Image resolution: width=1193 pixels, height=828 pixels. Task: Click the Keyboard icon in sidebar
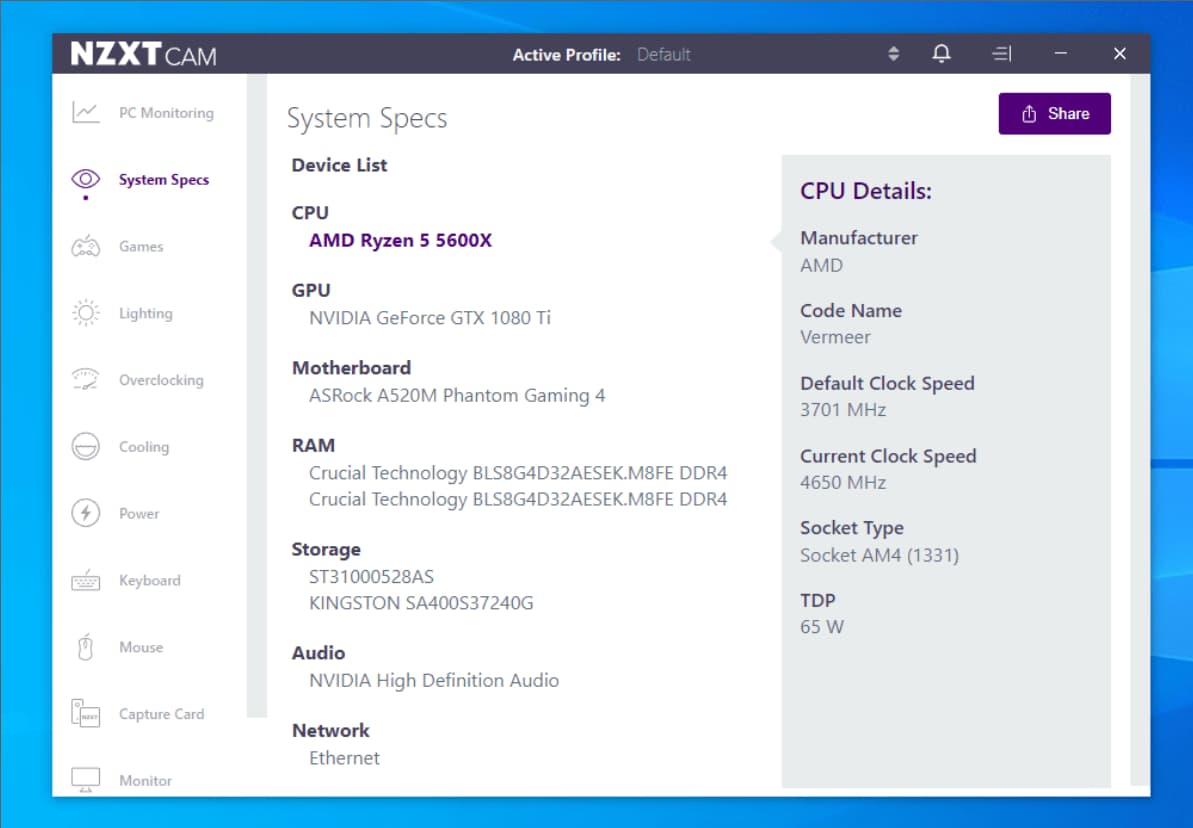pyautogui.click(x=85, y=581)
